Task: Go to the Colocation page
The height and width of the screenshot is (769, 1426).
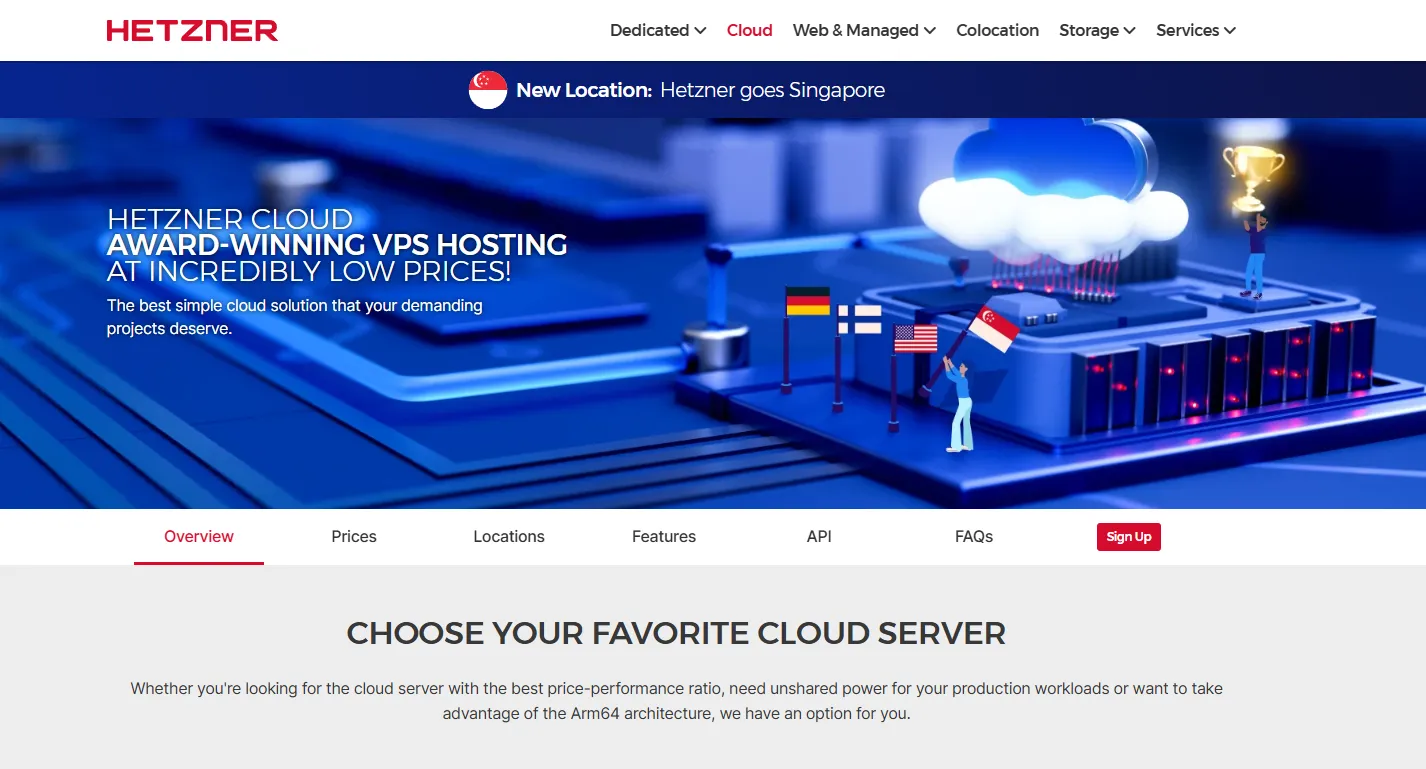Action: click(997, 30)
